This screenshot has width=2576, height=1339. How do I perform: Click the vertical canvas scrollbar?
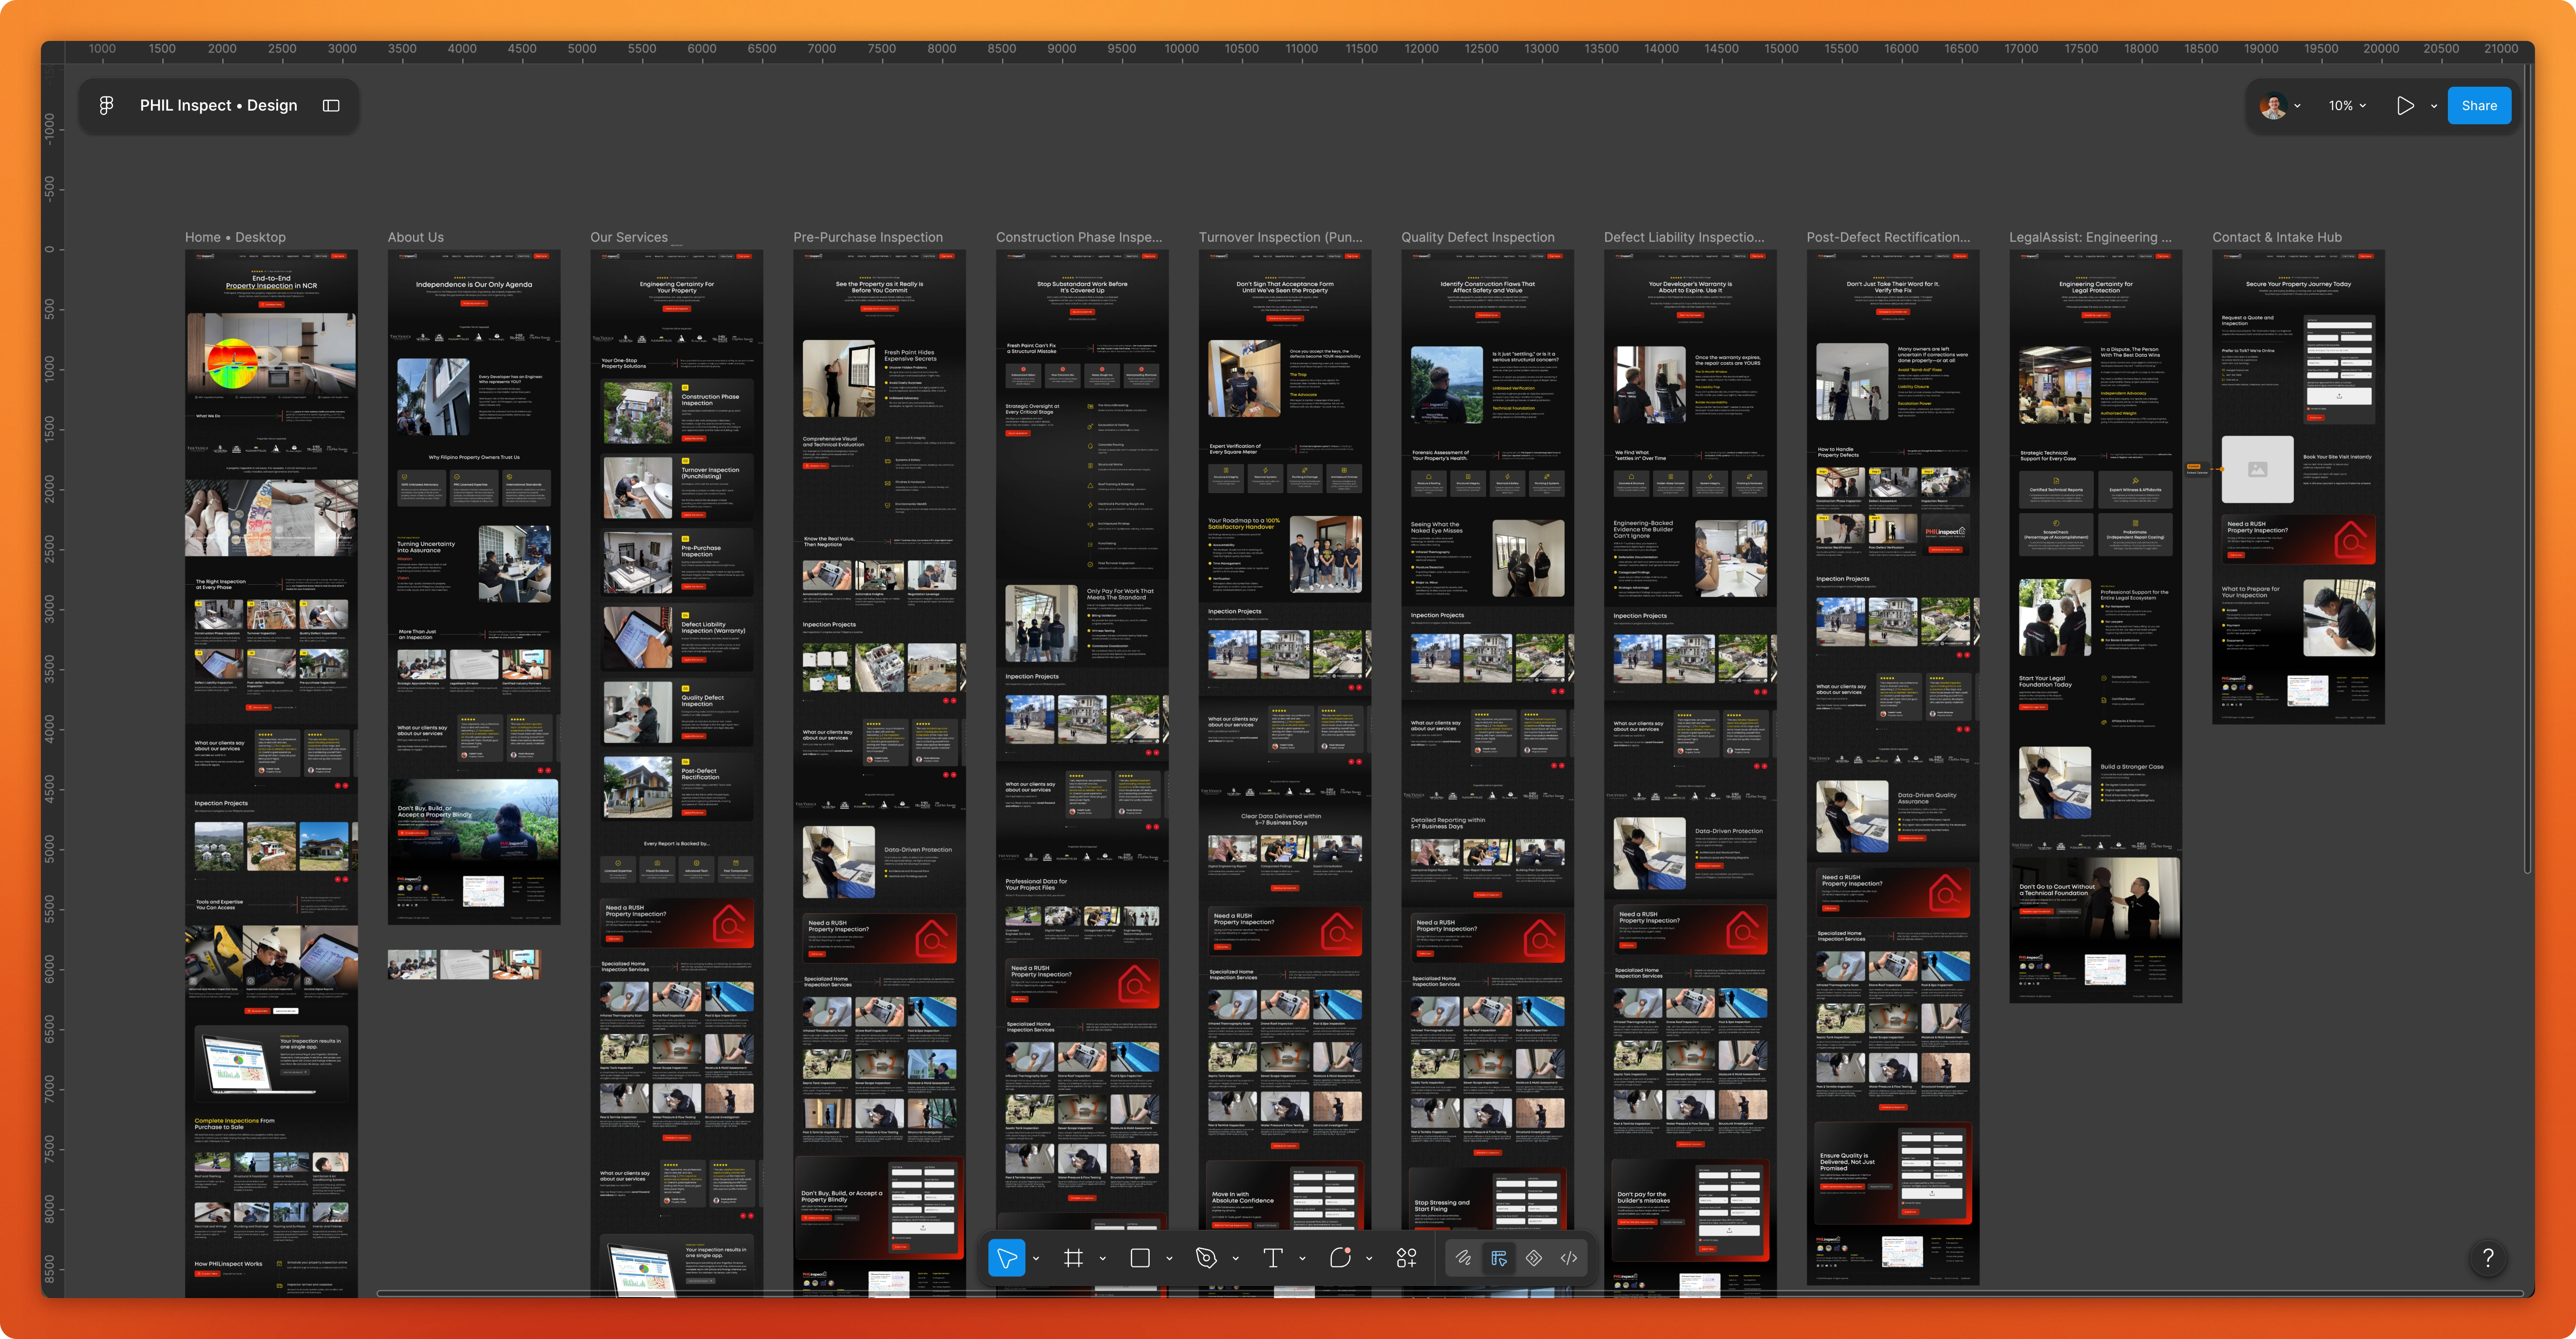[2527, 470]
